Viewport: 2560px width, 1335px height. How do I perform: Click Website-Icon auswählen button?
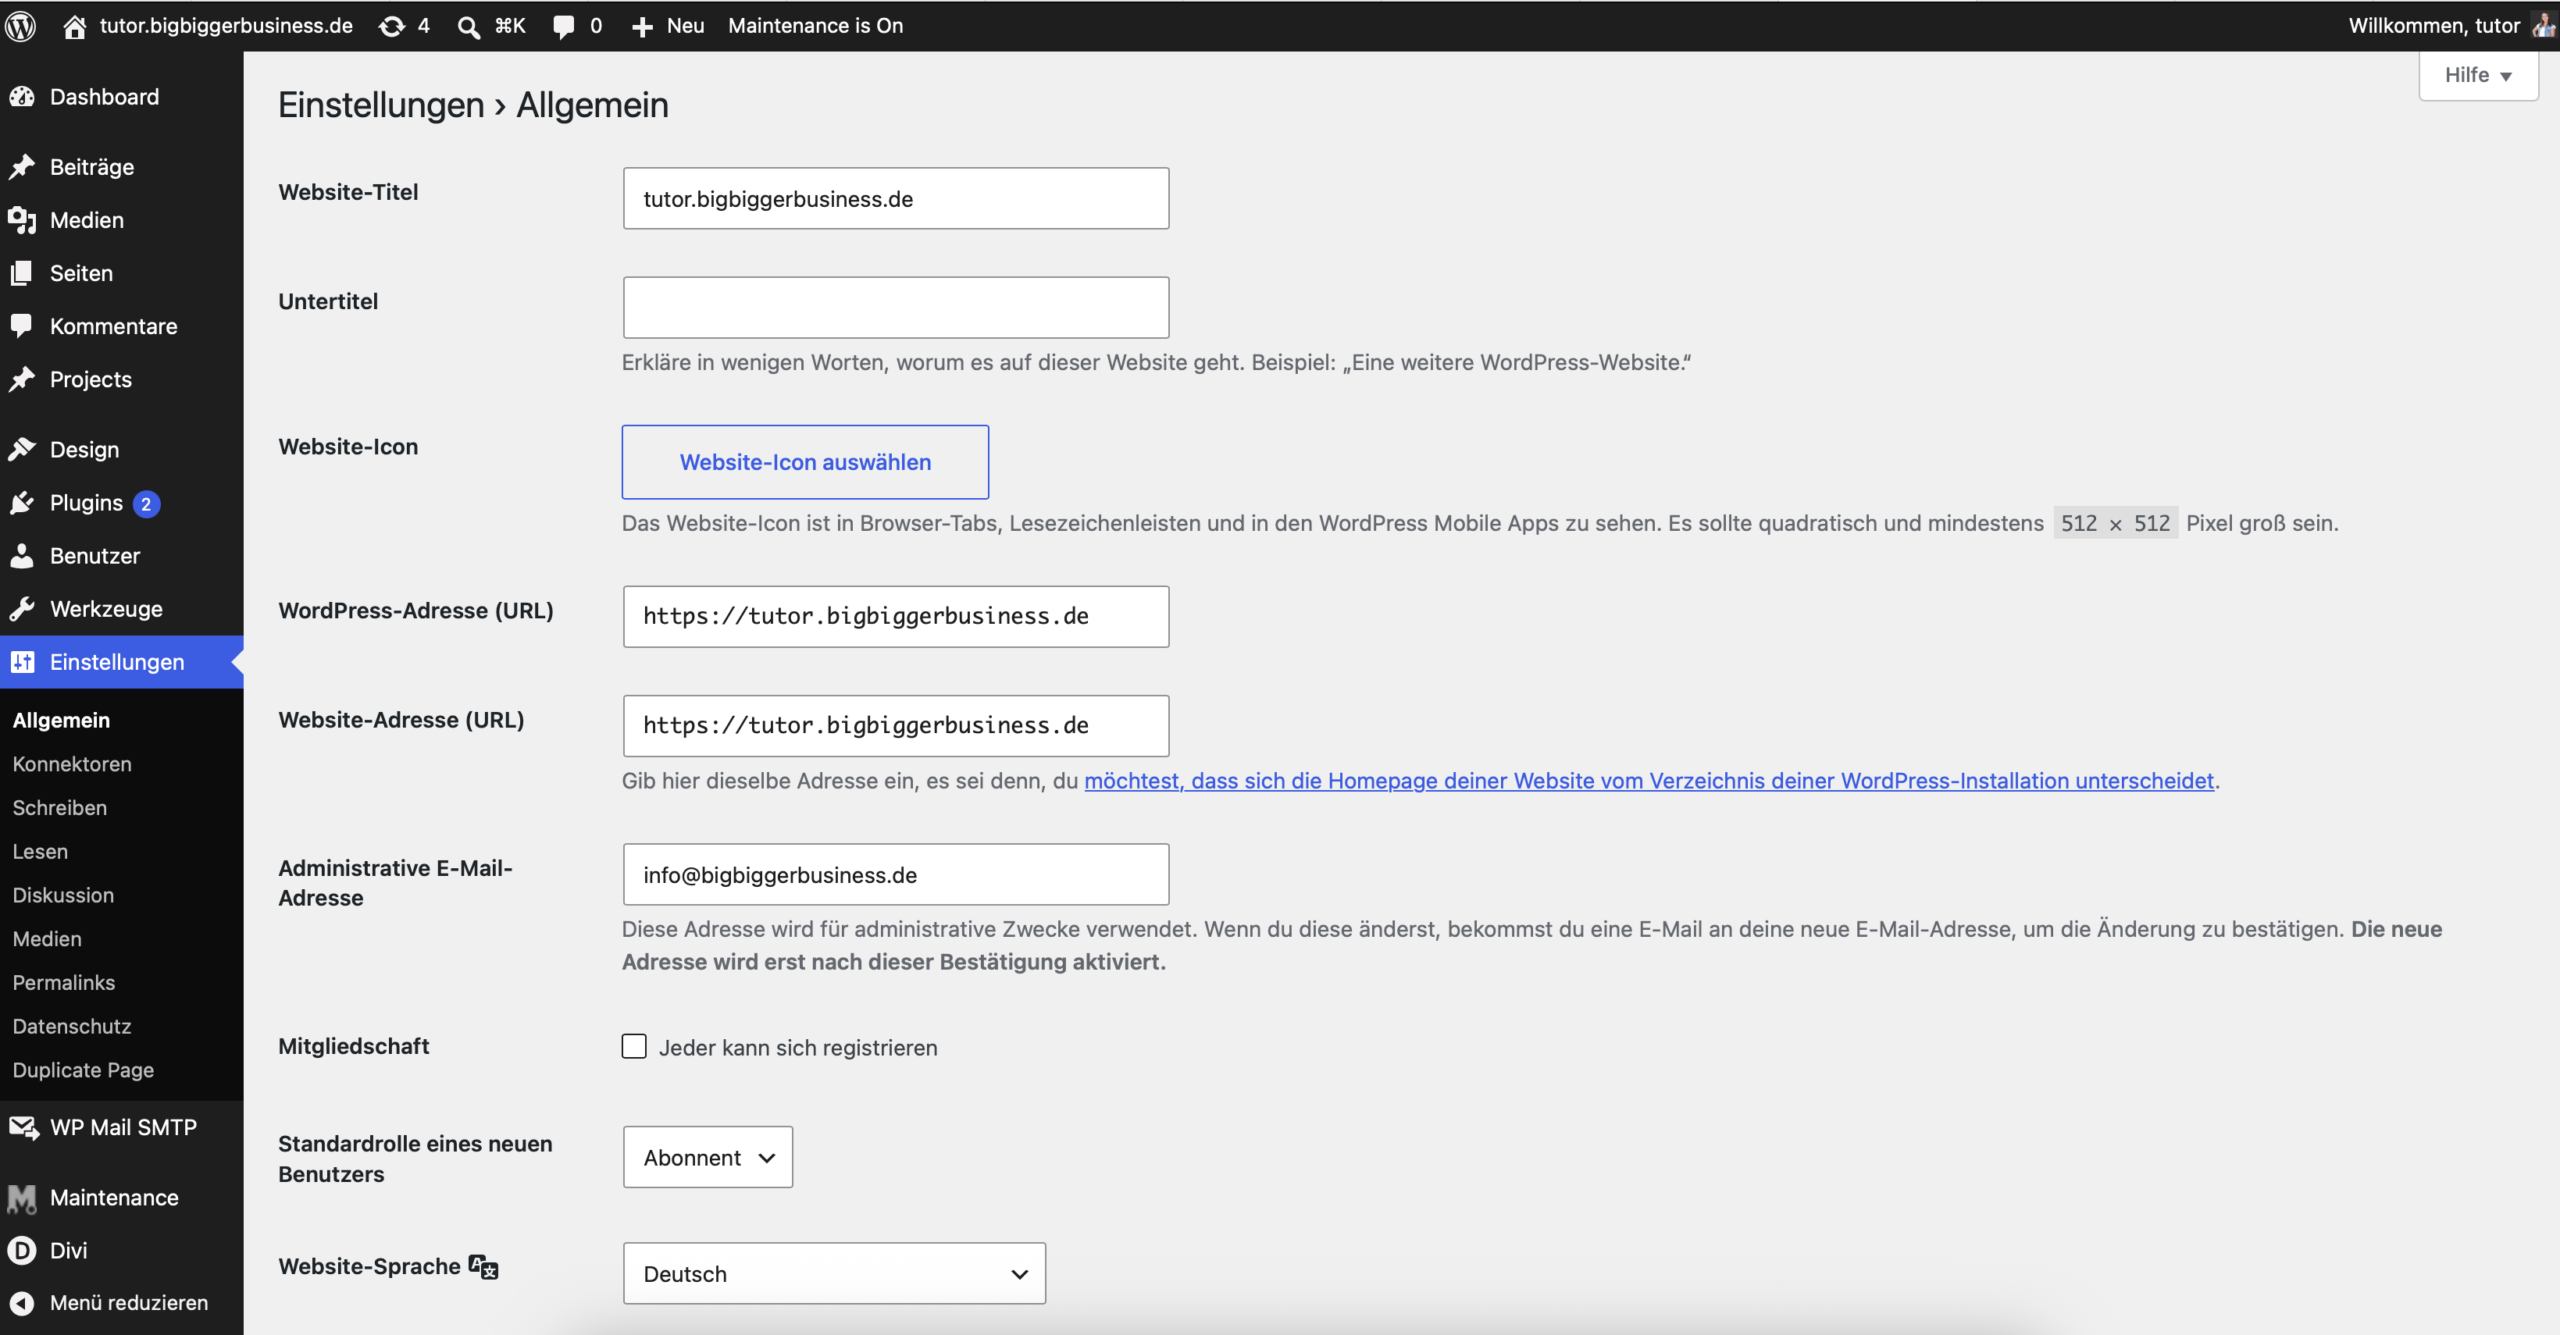click(805, 462)
